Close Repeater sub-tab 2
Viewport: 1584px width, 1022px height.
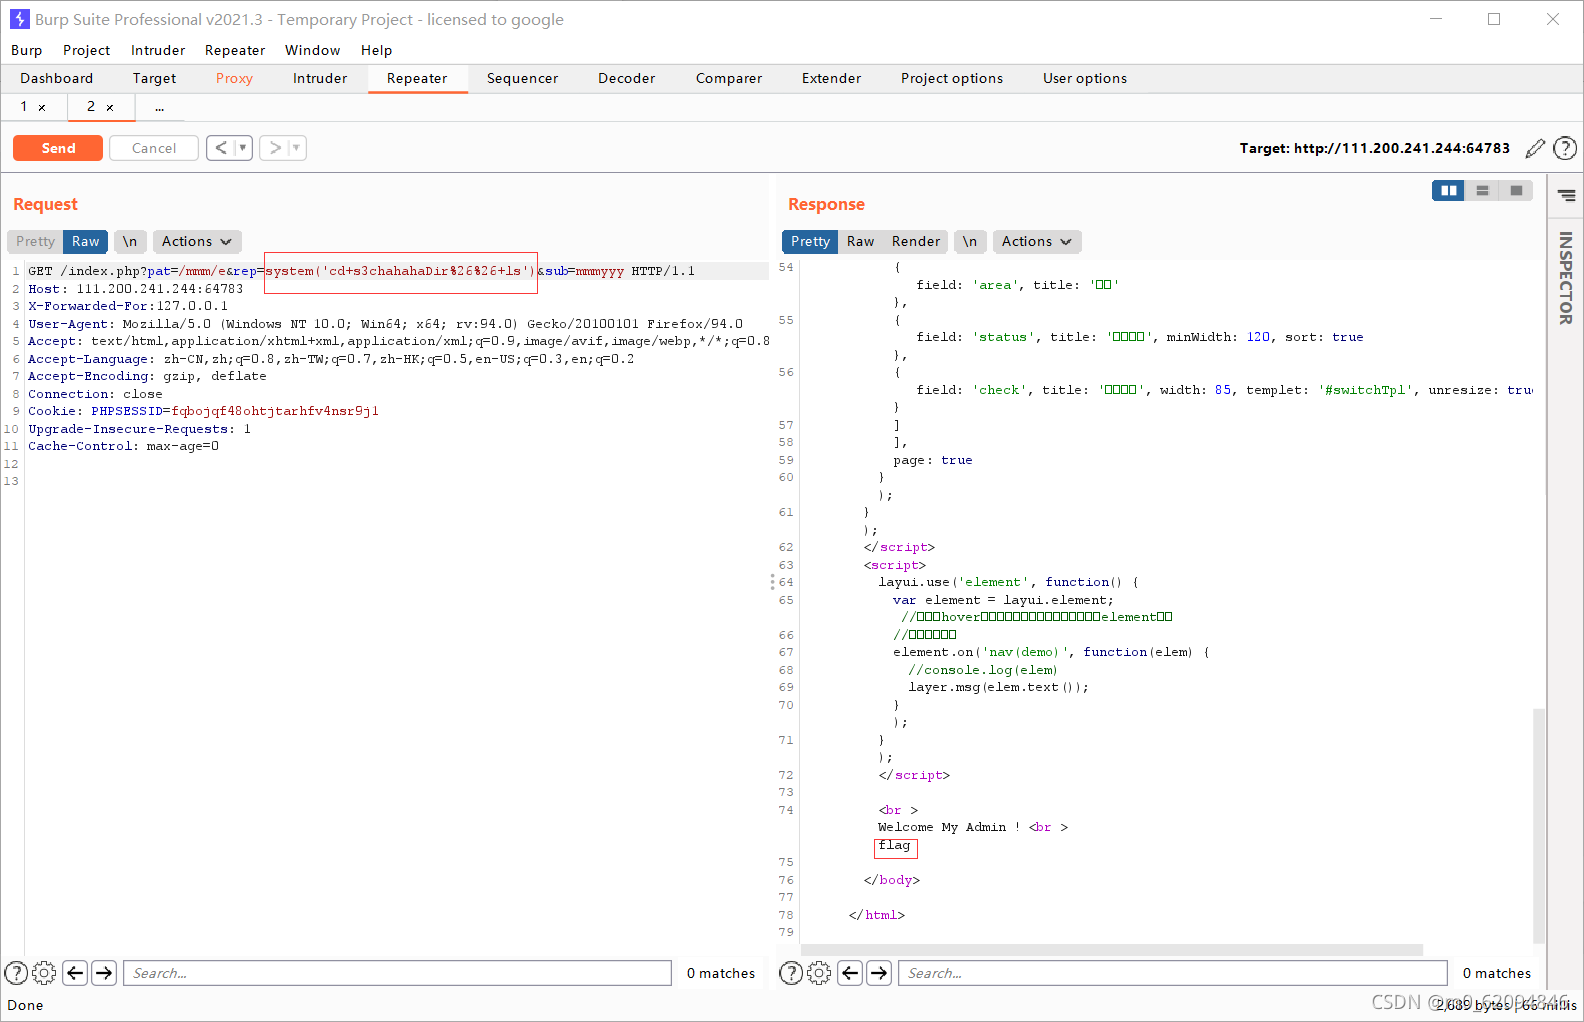[110, 107]
